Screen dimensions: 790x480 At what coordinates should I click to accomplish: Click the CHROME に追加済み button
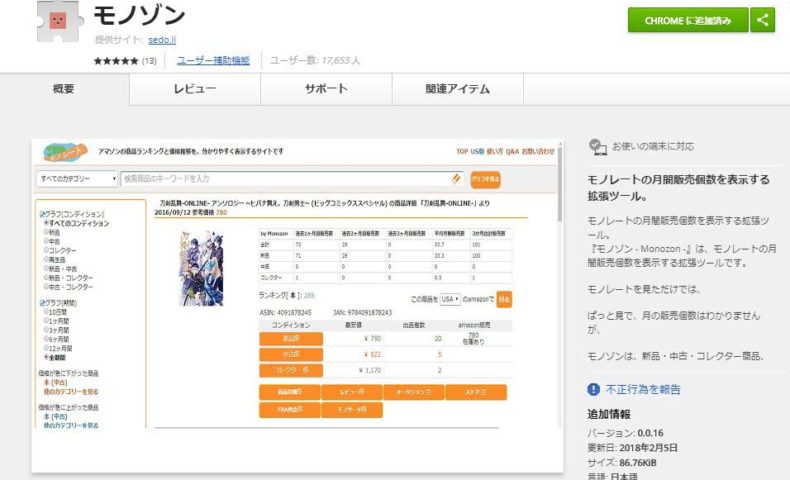point(688,20)
